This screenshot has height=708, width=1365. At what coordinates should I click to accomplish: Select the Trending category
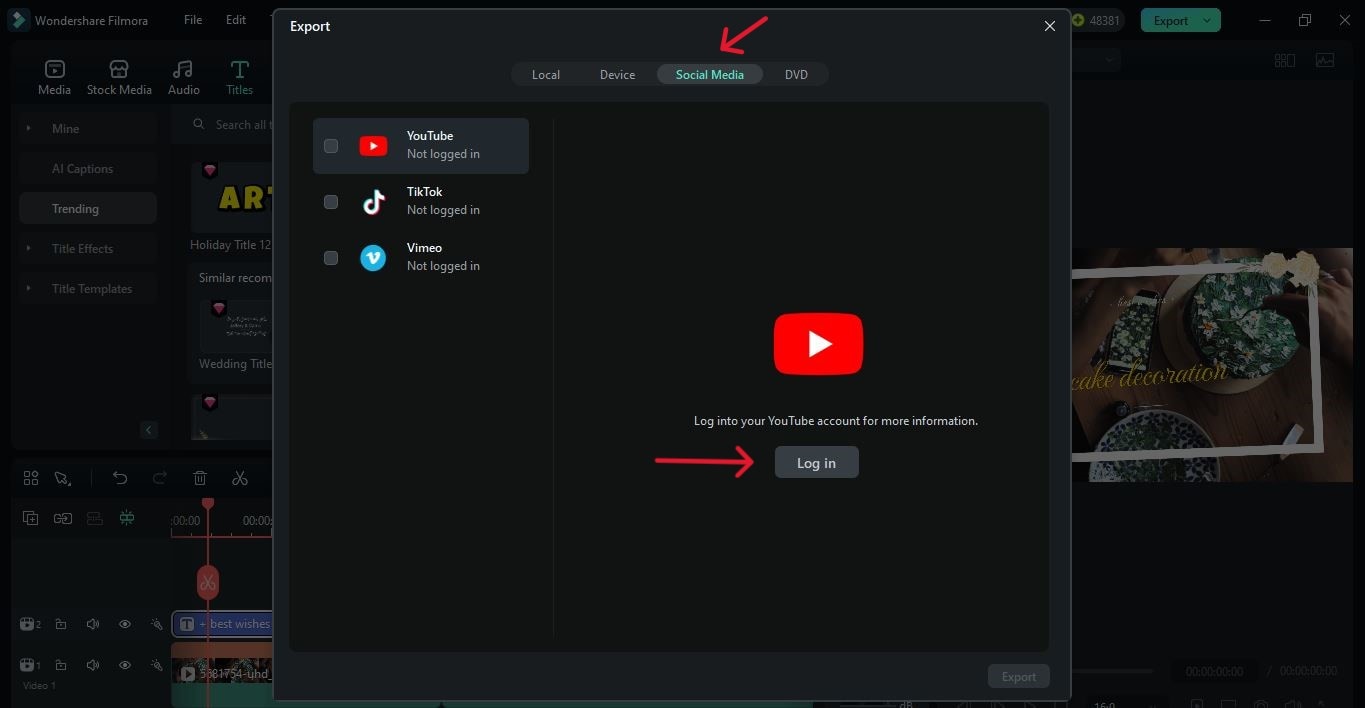[x=87, y=208]
